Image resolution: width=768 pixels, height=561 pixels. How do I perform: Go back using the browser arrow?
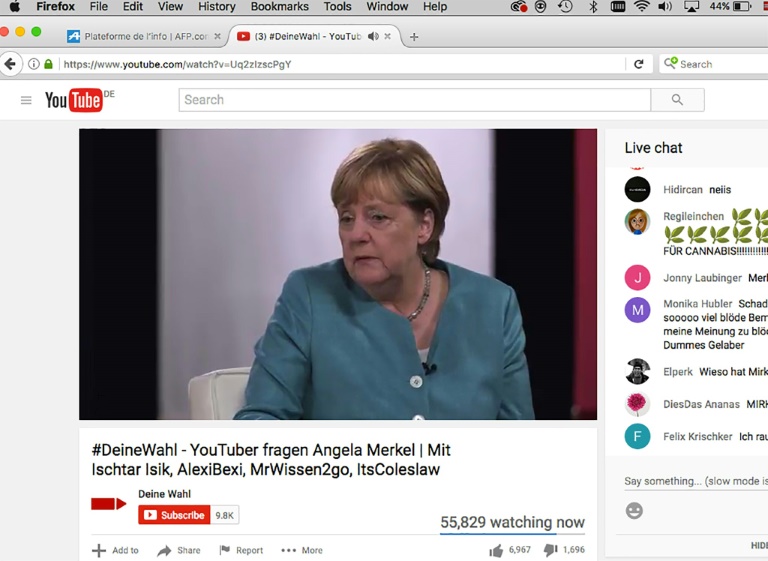(x=11, y=64)
